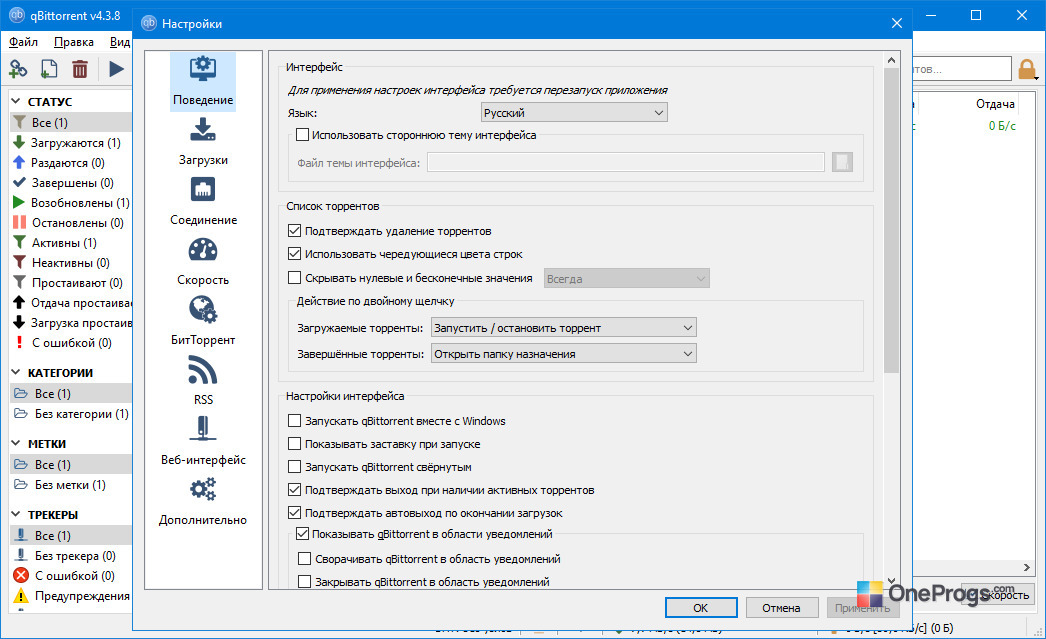Select Без трекера (0) tracker filter
The width and height of the screenshot is (1046, 639).
71,556
